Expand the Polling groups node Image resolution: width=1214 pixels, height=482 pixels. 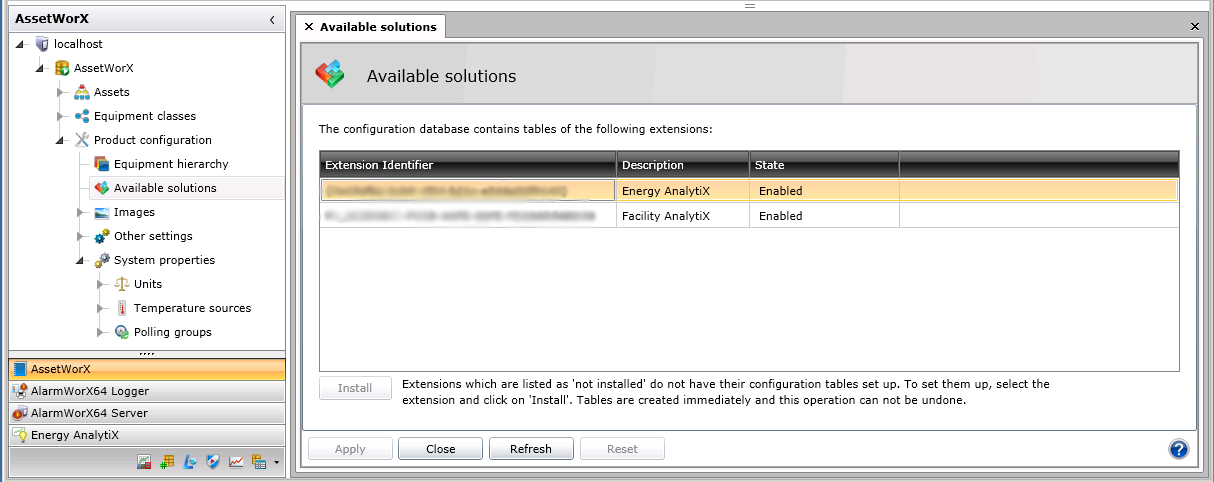(x=100, y=332)
